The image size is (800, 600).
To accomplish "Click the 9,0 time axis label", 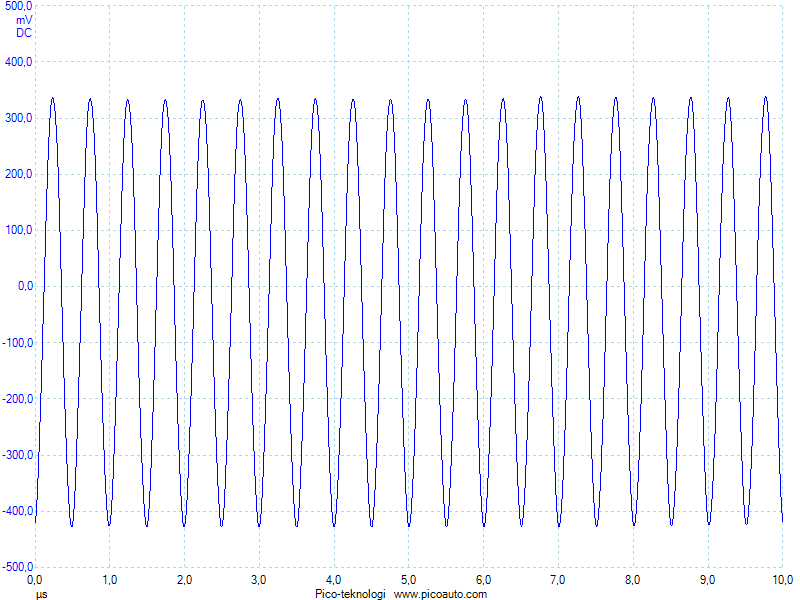I will [x=707, y=580].
